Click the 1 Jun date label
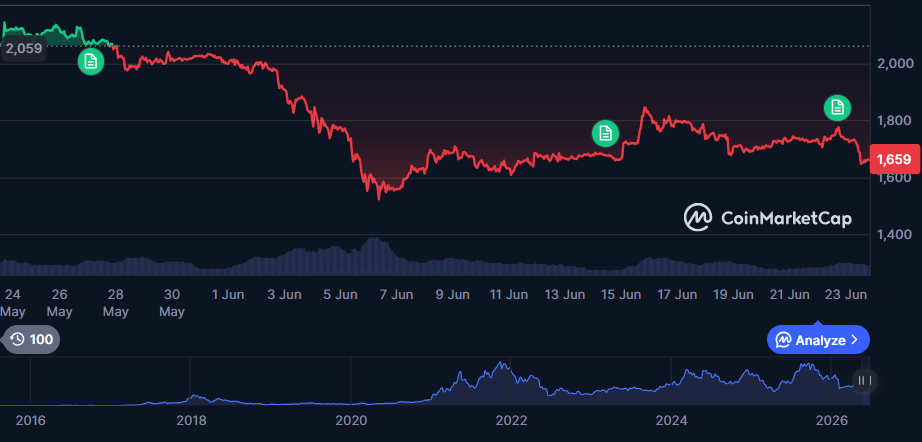 [228, 295]
